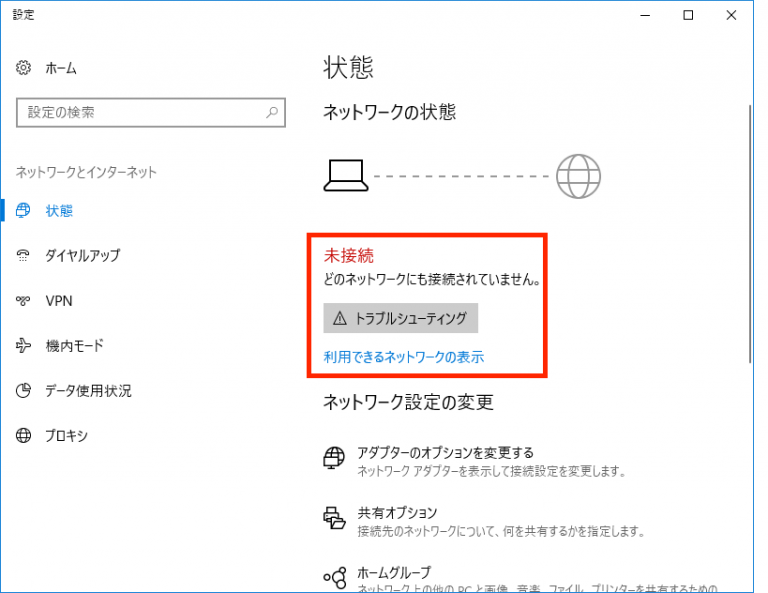Minimize the 設定 window
Screen dimensions: 768x593
[x=645, y=15]
